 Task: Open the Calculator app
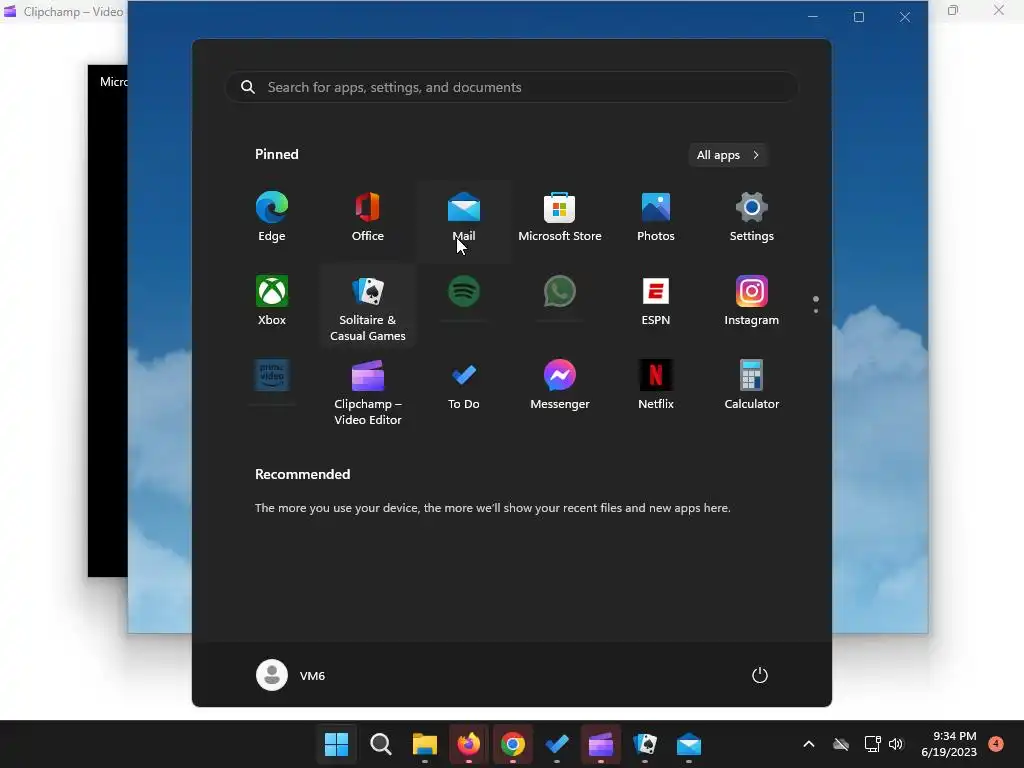pos(752,385)
